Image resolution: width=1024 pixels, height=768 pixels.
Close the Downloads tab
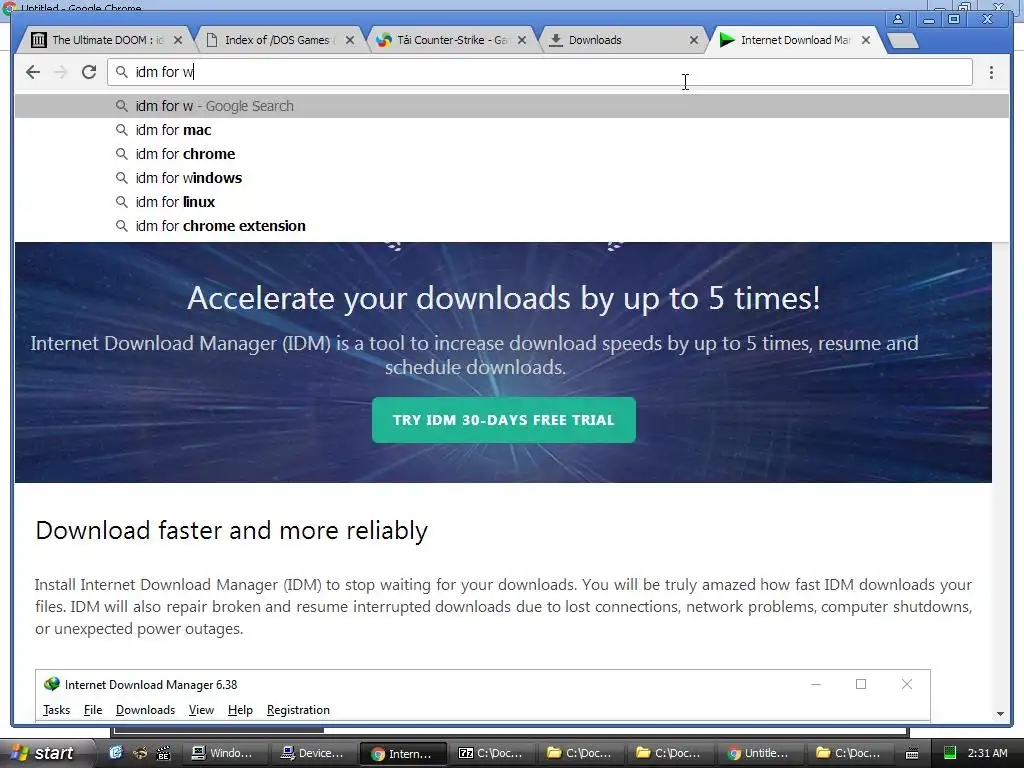[x=694, y=40]
